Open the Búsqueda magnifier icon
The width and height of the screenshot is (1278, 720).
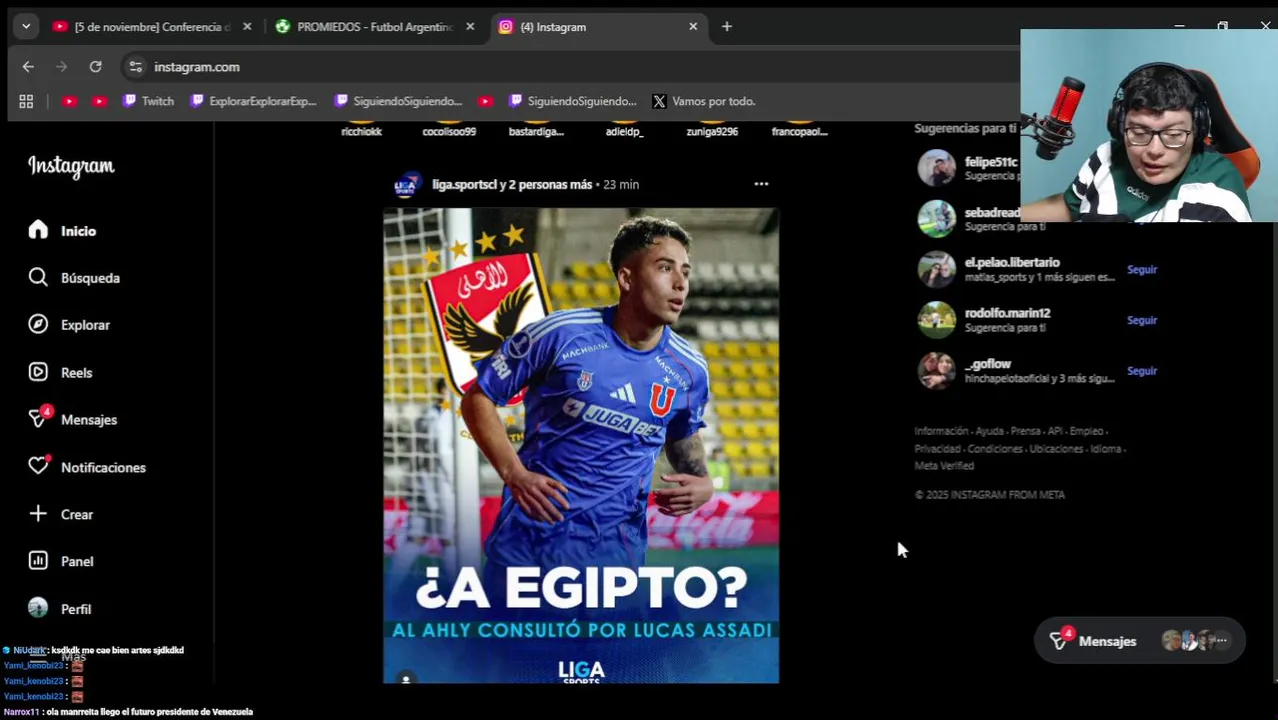coord(38,277)
